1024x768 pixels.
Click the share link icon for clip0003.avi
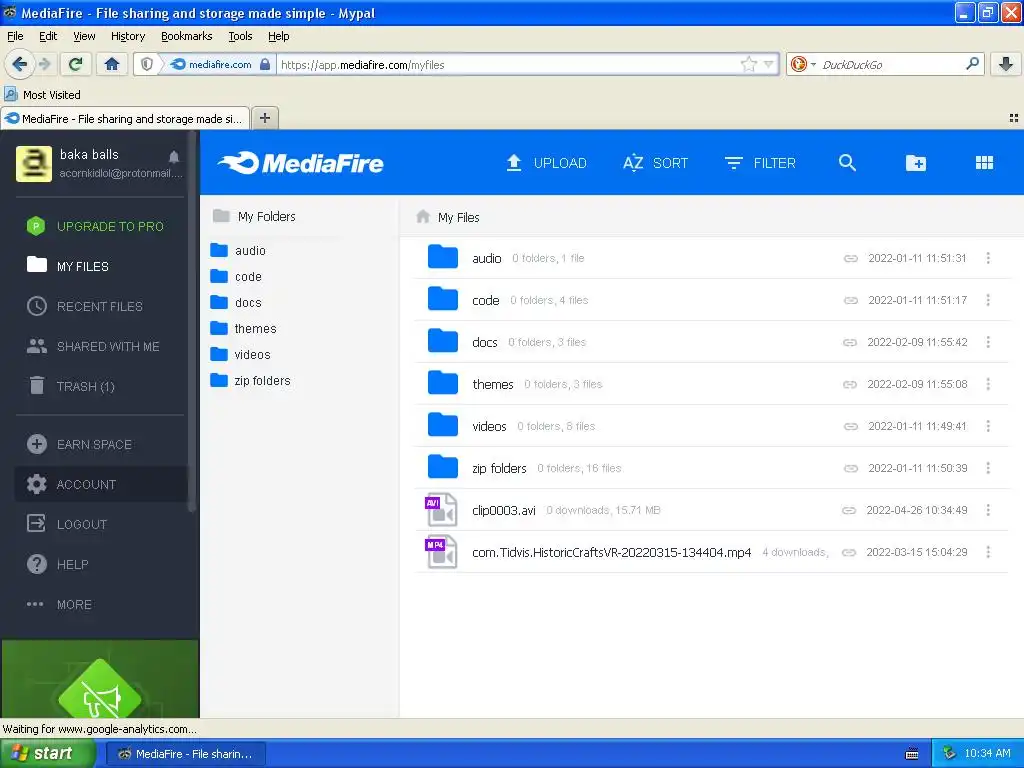[848, 510]
